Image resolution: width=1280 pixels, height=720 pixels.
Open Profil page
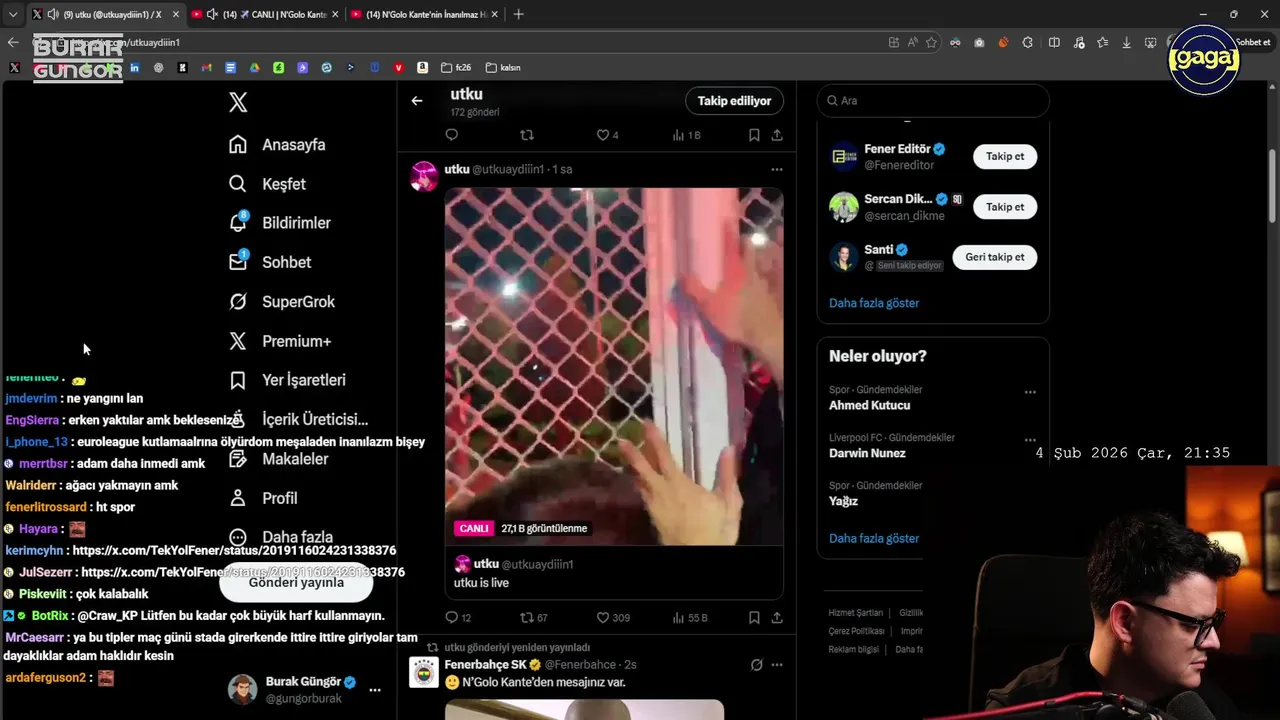point(263,498)
